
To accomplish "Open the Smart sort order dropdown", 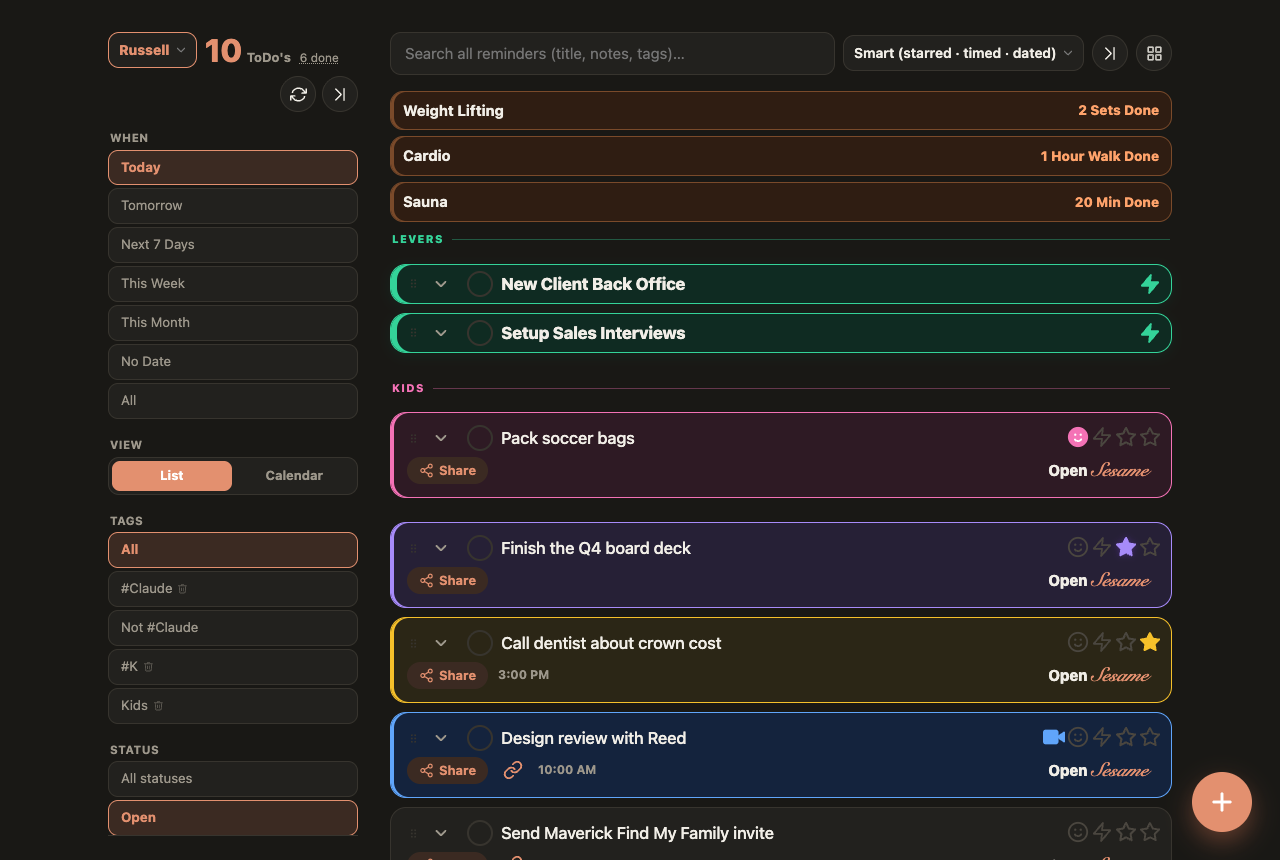I will click(x=963, y=53).
